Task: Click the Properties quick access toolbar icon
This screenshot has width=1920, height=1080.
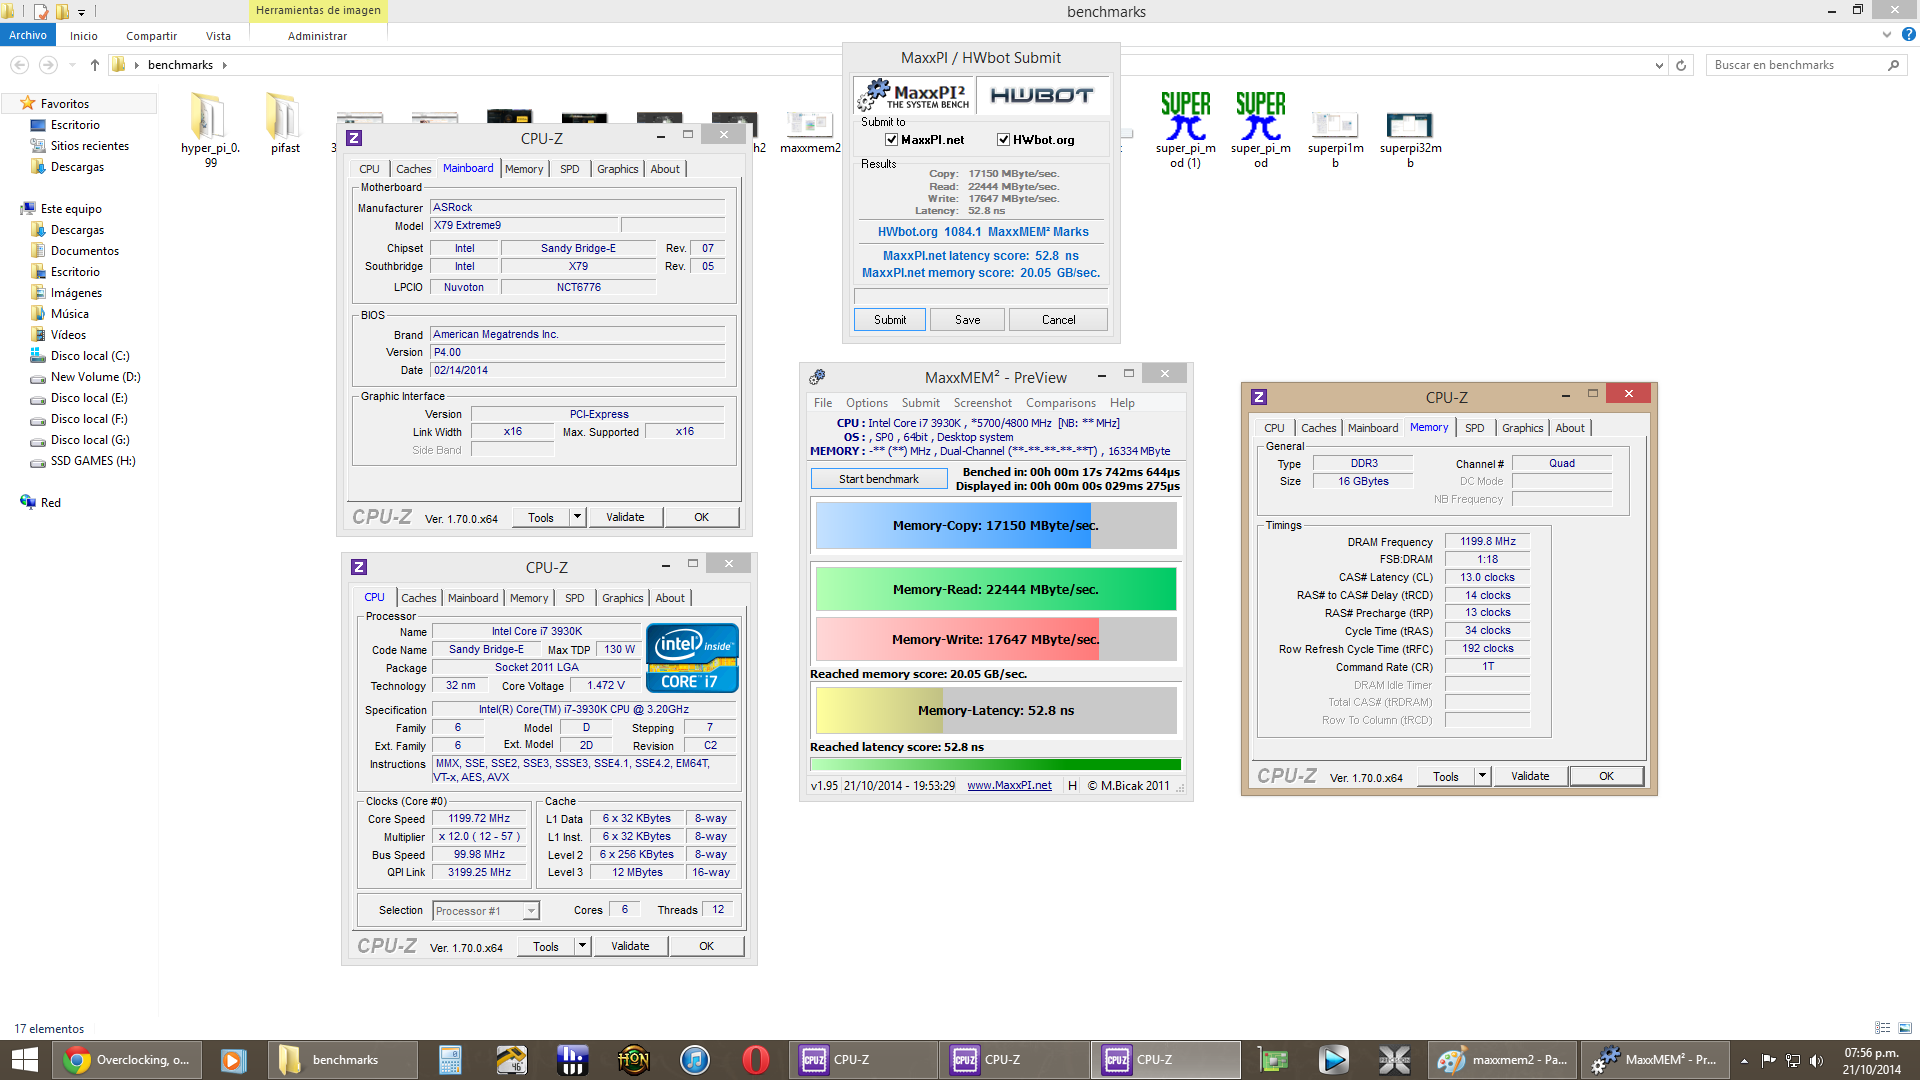Action: tap(41, 12)
